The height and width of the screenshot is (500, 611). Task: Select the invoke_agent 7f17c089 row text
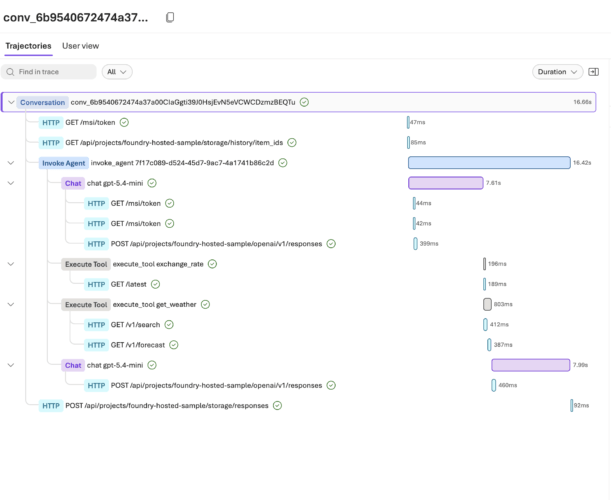[182, 163]
